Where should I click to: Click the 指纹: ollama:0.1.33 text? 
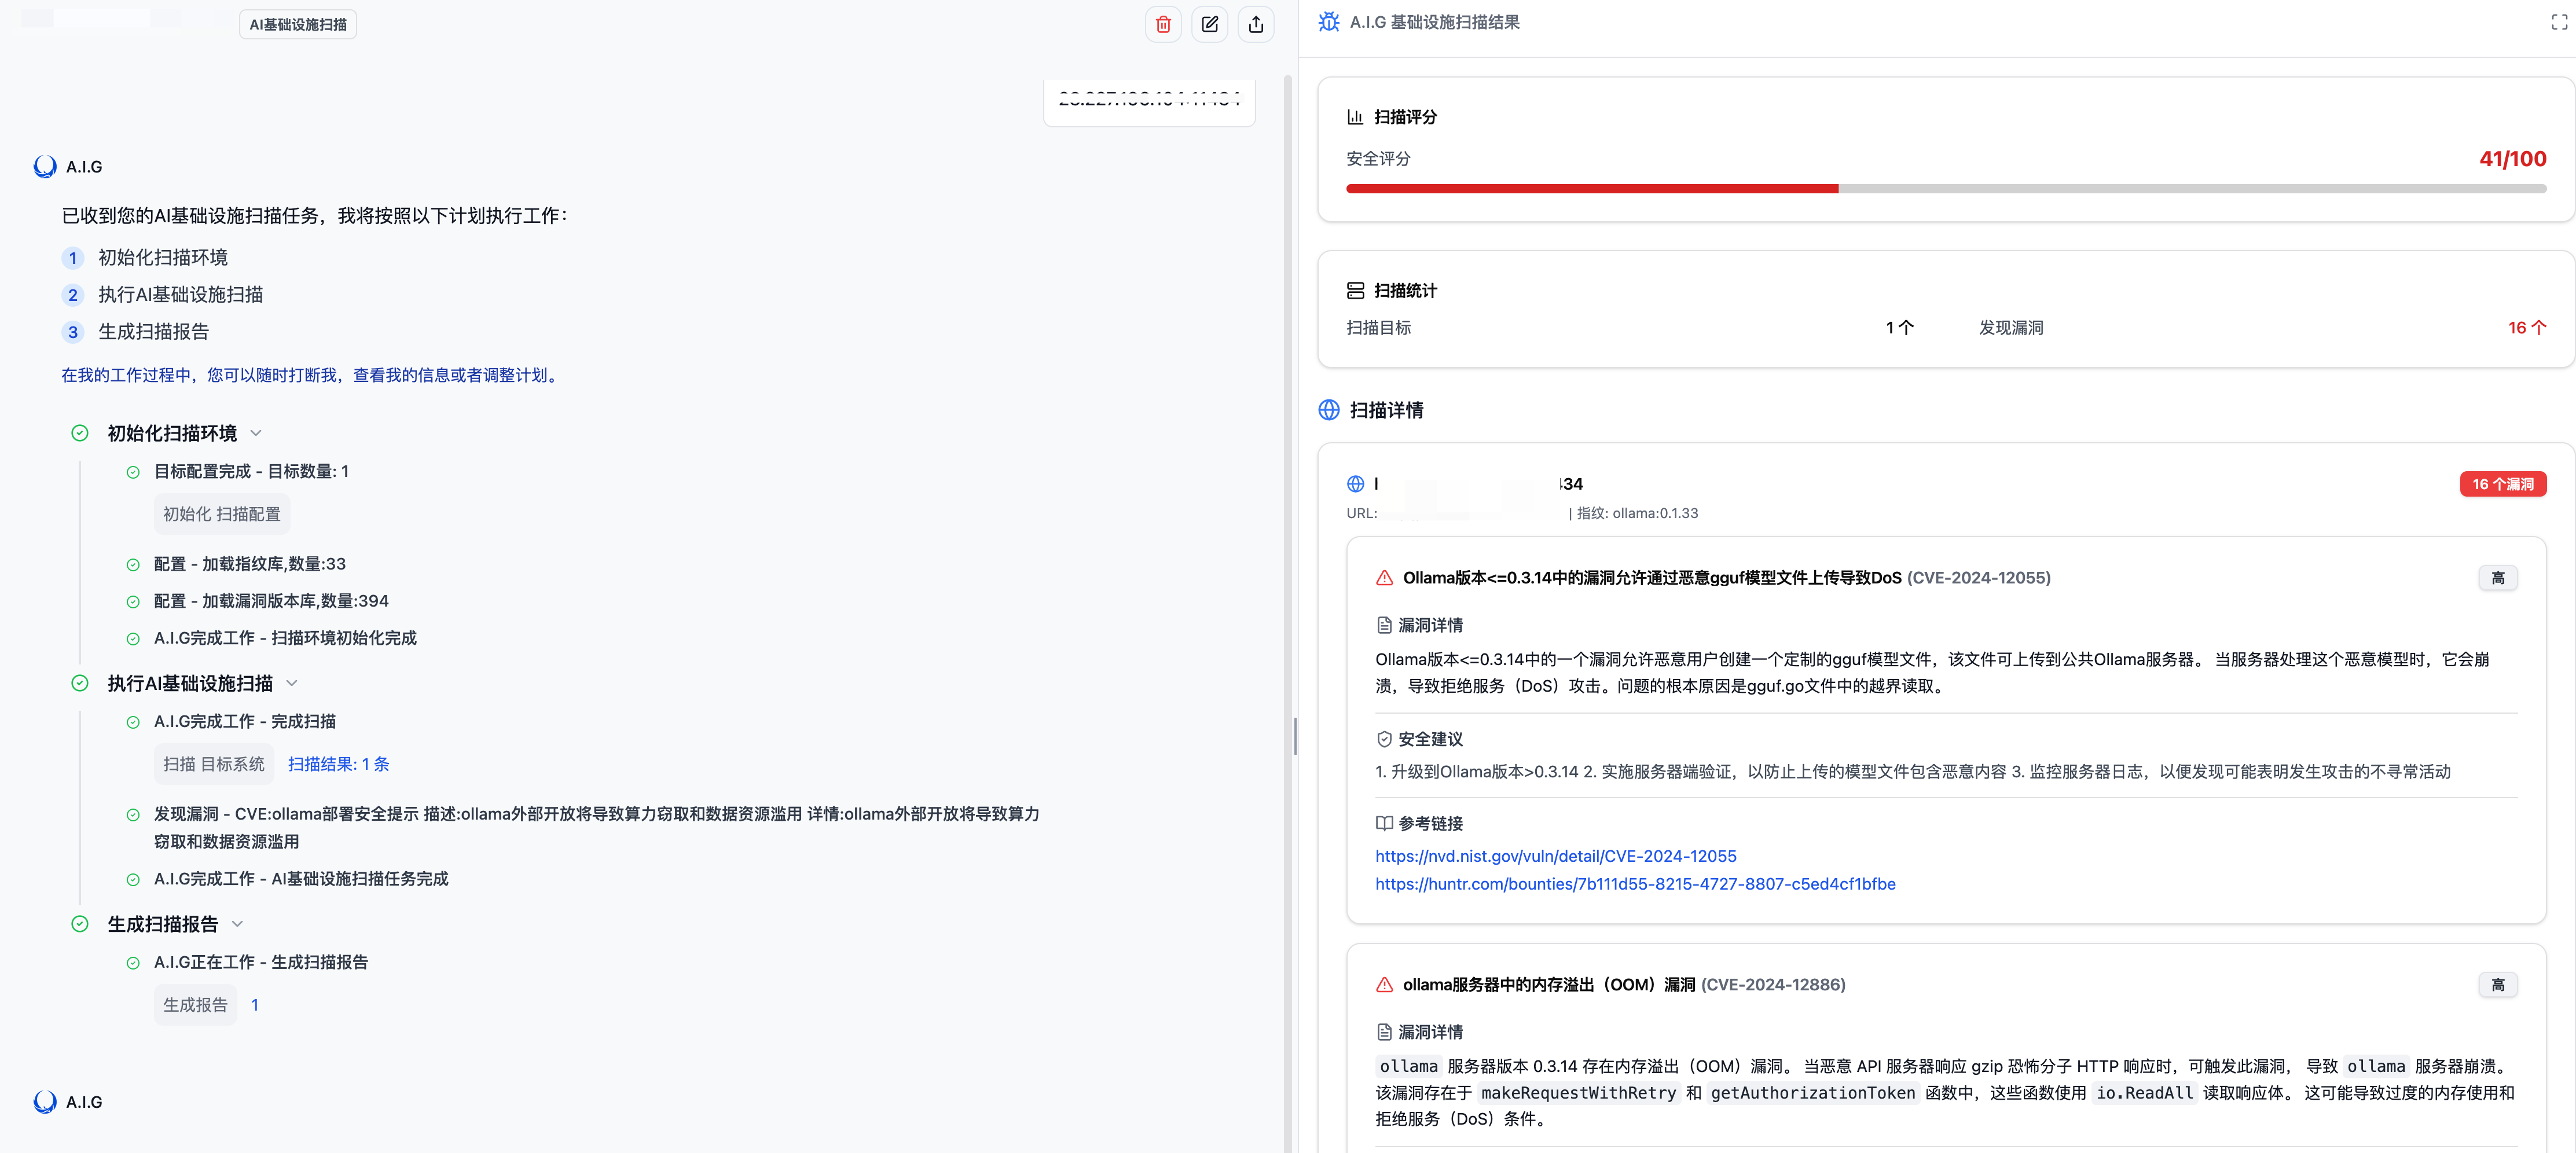pyautogui.click(x=1638, y=513)
